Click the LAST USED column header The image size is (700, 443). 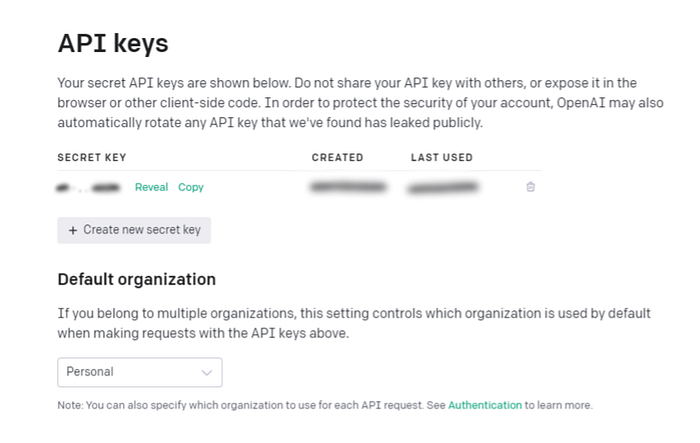point(442,158)
